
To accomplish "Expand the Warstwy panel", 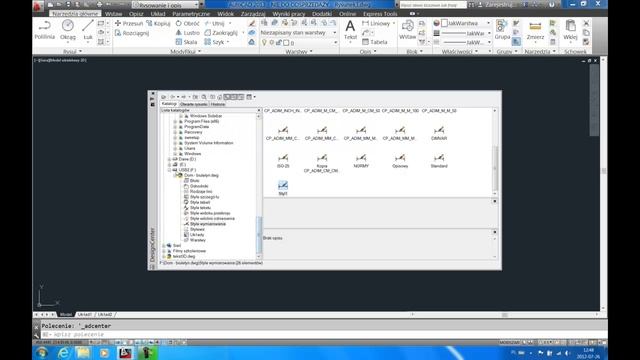I will 299,51.
